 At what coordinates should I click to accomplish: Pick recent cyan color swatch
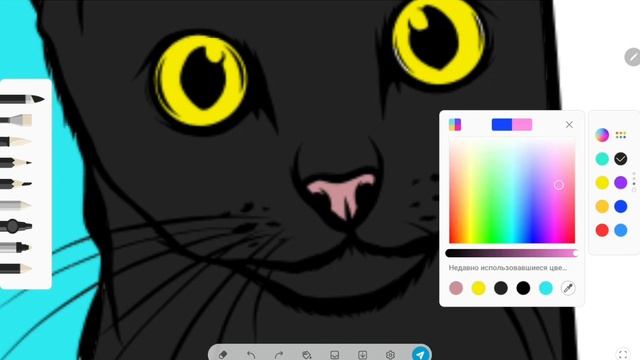546,288
